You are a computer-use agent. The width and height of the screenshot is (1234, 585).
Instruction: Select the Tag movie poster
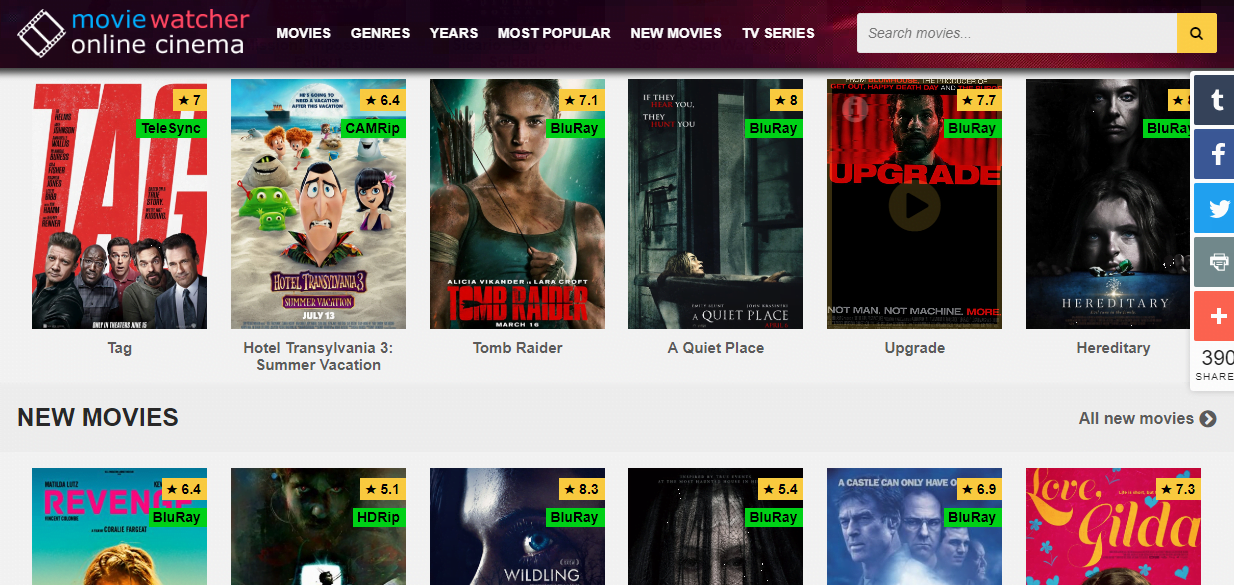coord(119,204)
